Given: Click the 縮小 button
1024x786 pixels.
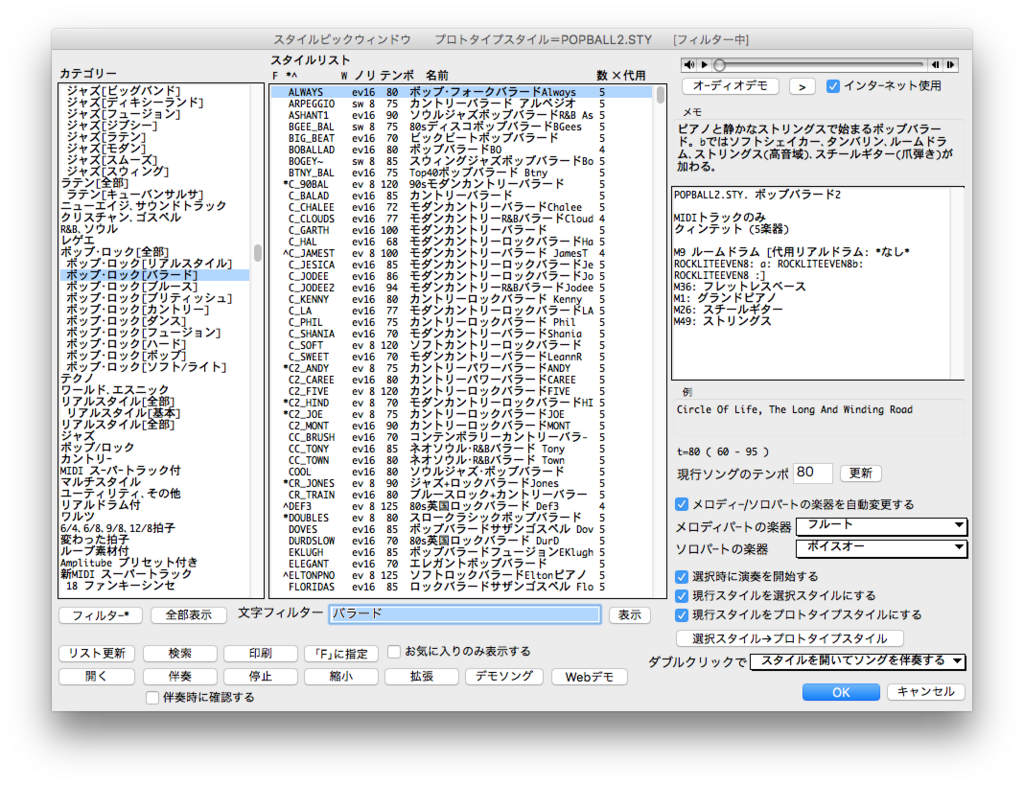Looking at the screenshot, I should click(341, 677).
